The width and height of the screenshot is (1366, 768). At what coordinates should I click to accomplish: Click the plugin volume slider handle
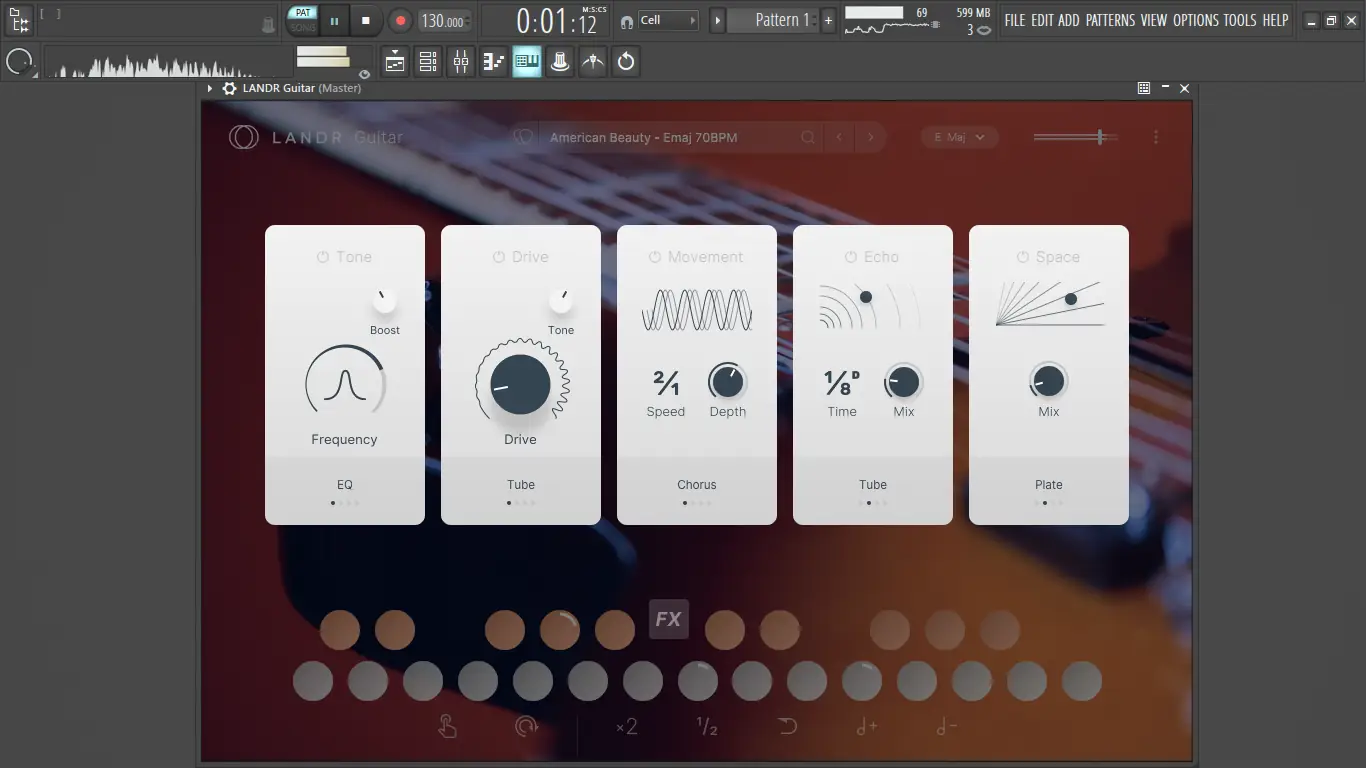pos(1100,137)
